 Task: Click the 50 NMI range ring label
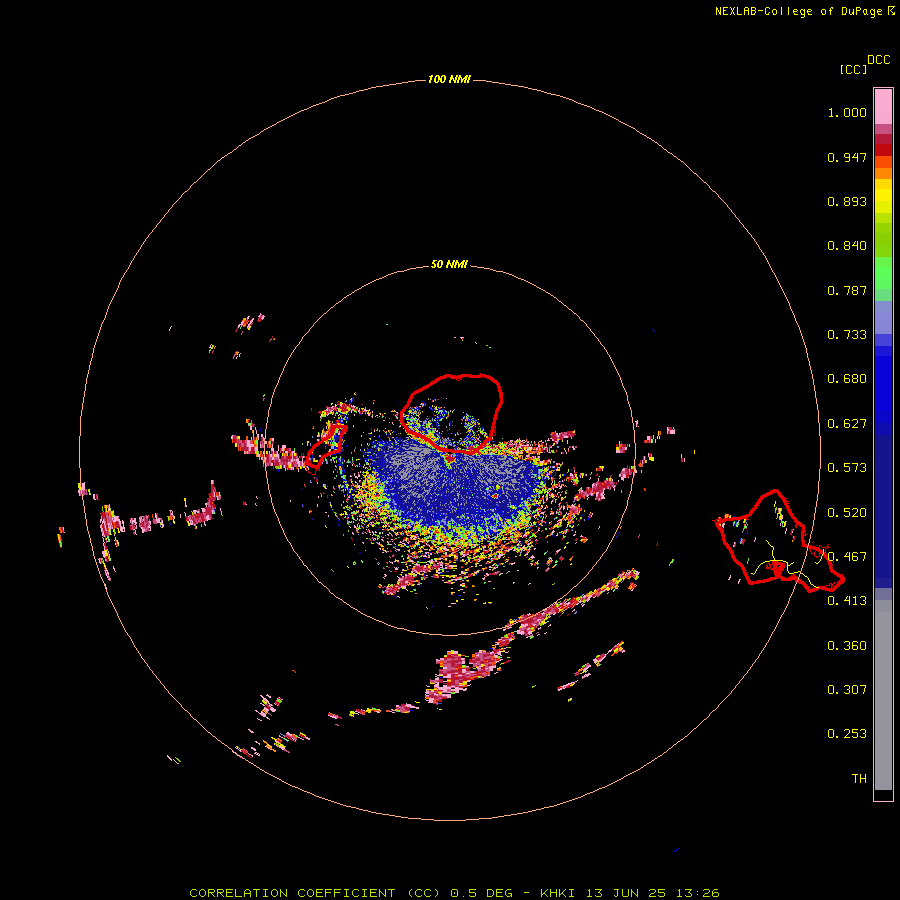(x=449, y=264)
